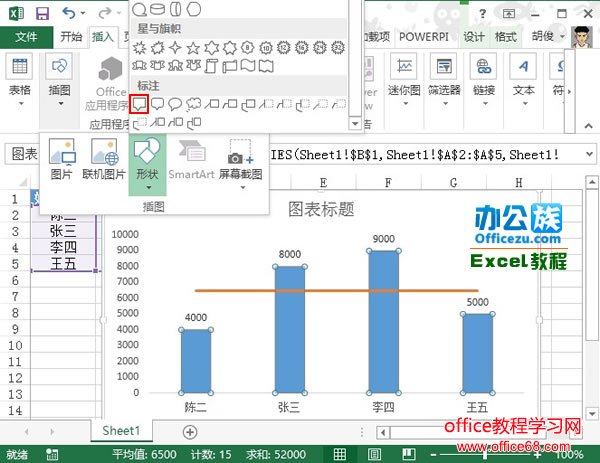Select the 24-point star shape
Image resolution: width=600 pixels, height=463 pixels.
coord(320,48)
